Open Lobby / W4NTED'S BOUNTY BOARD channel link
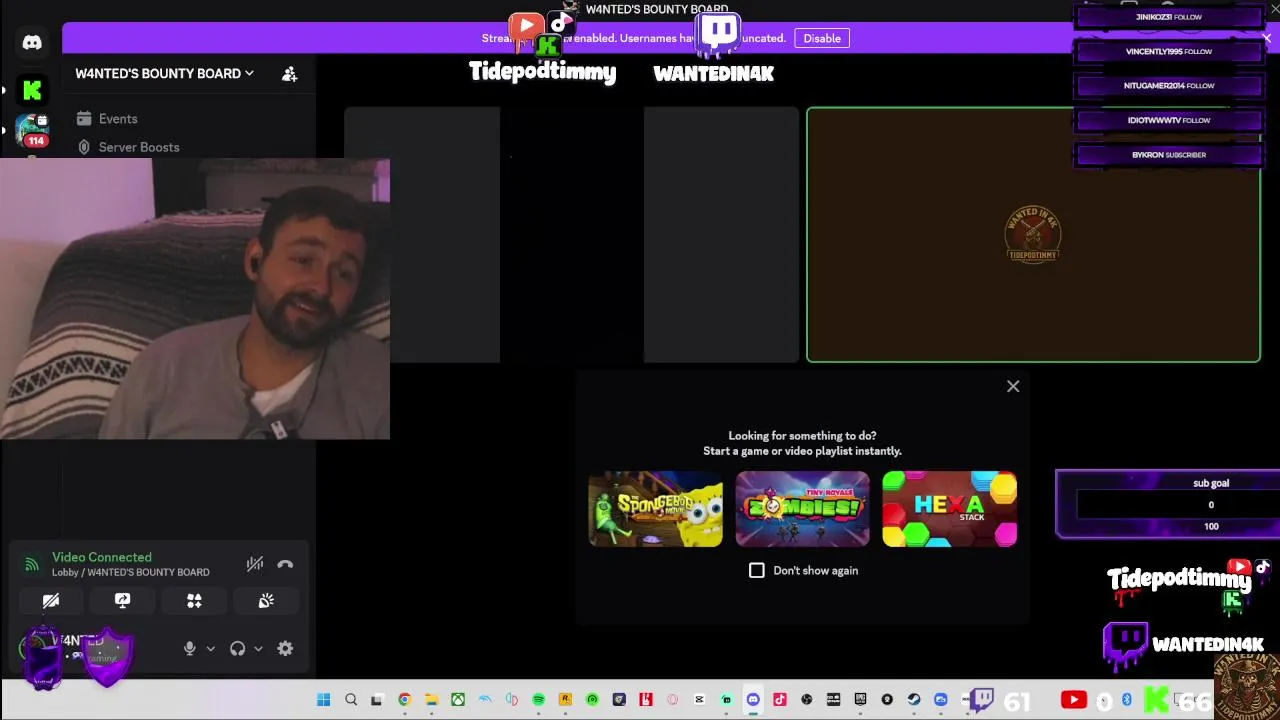The image size is (1280, 720). click(131, 572)
